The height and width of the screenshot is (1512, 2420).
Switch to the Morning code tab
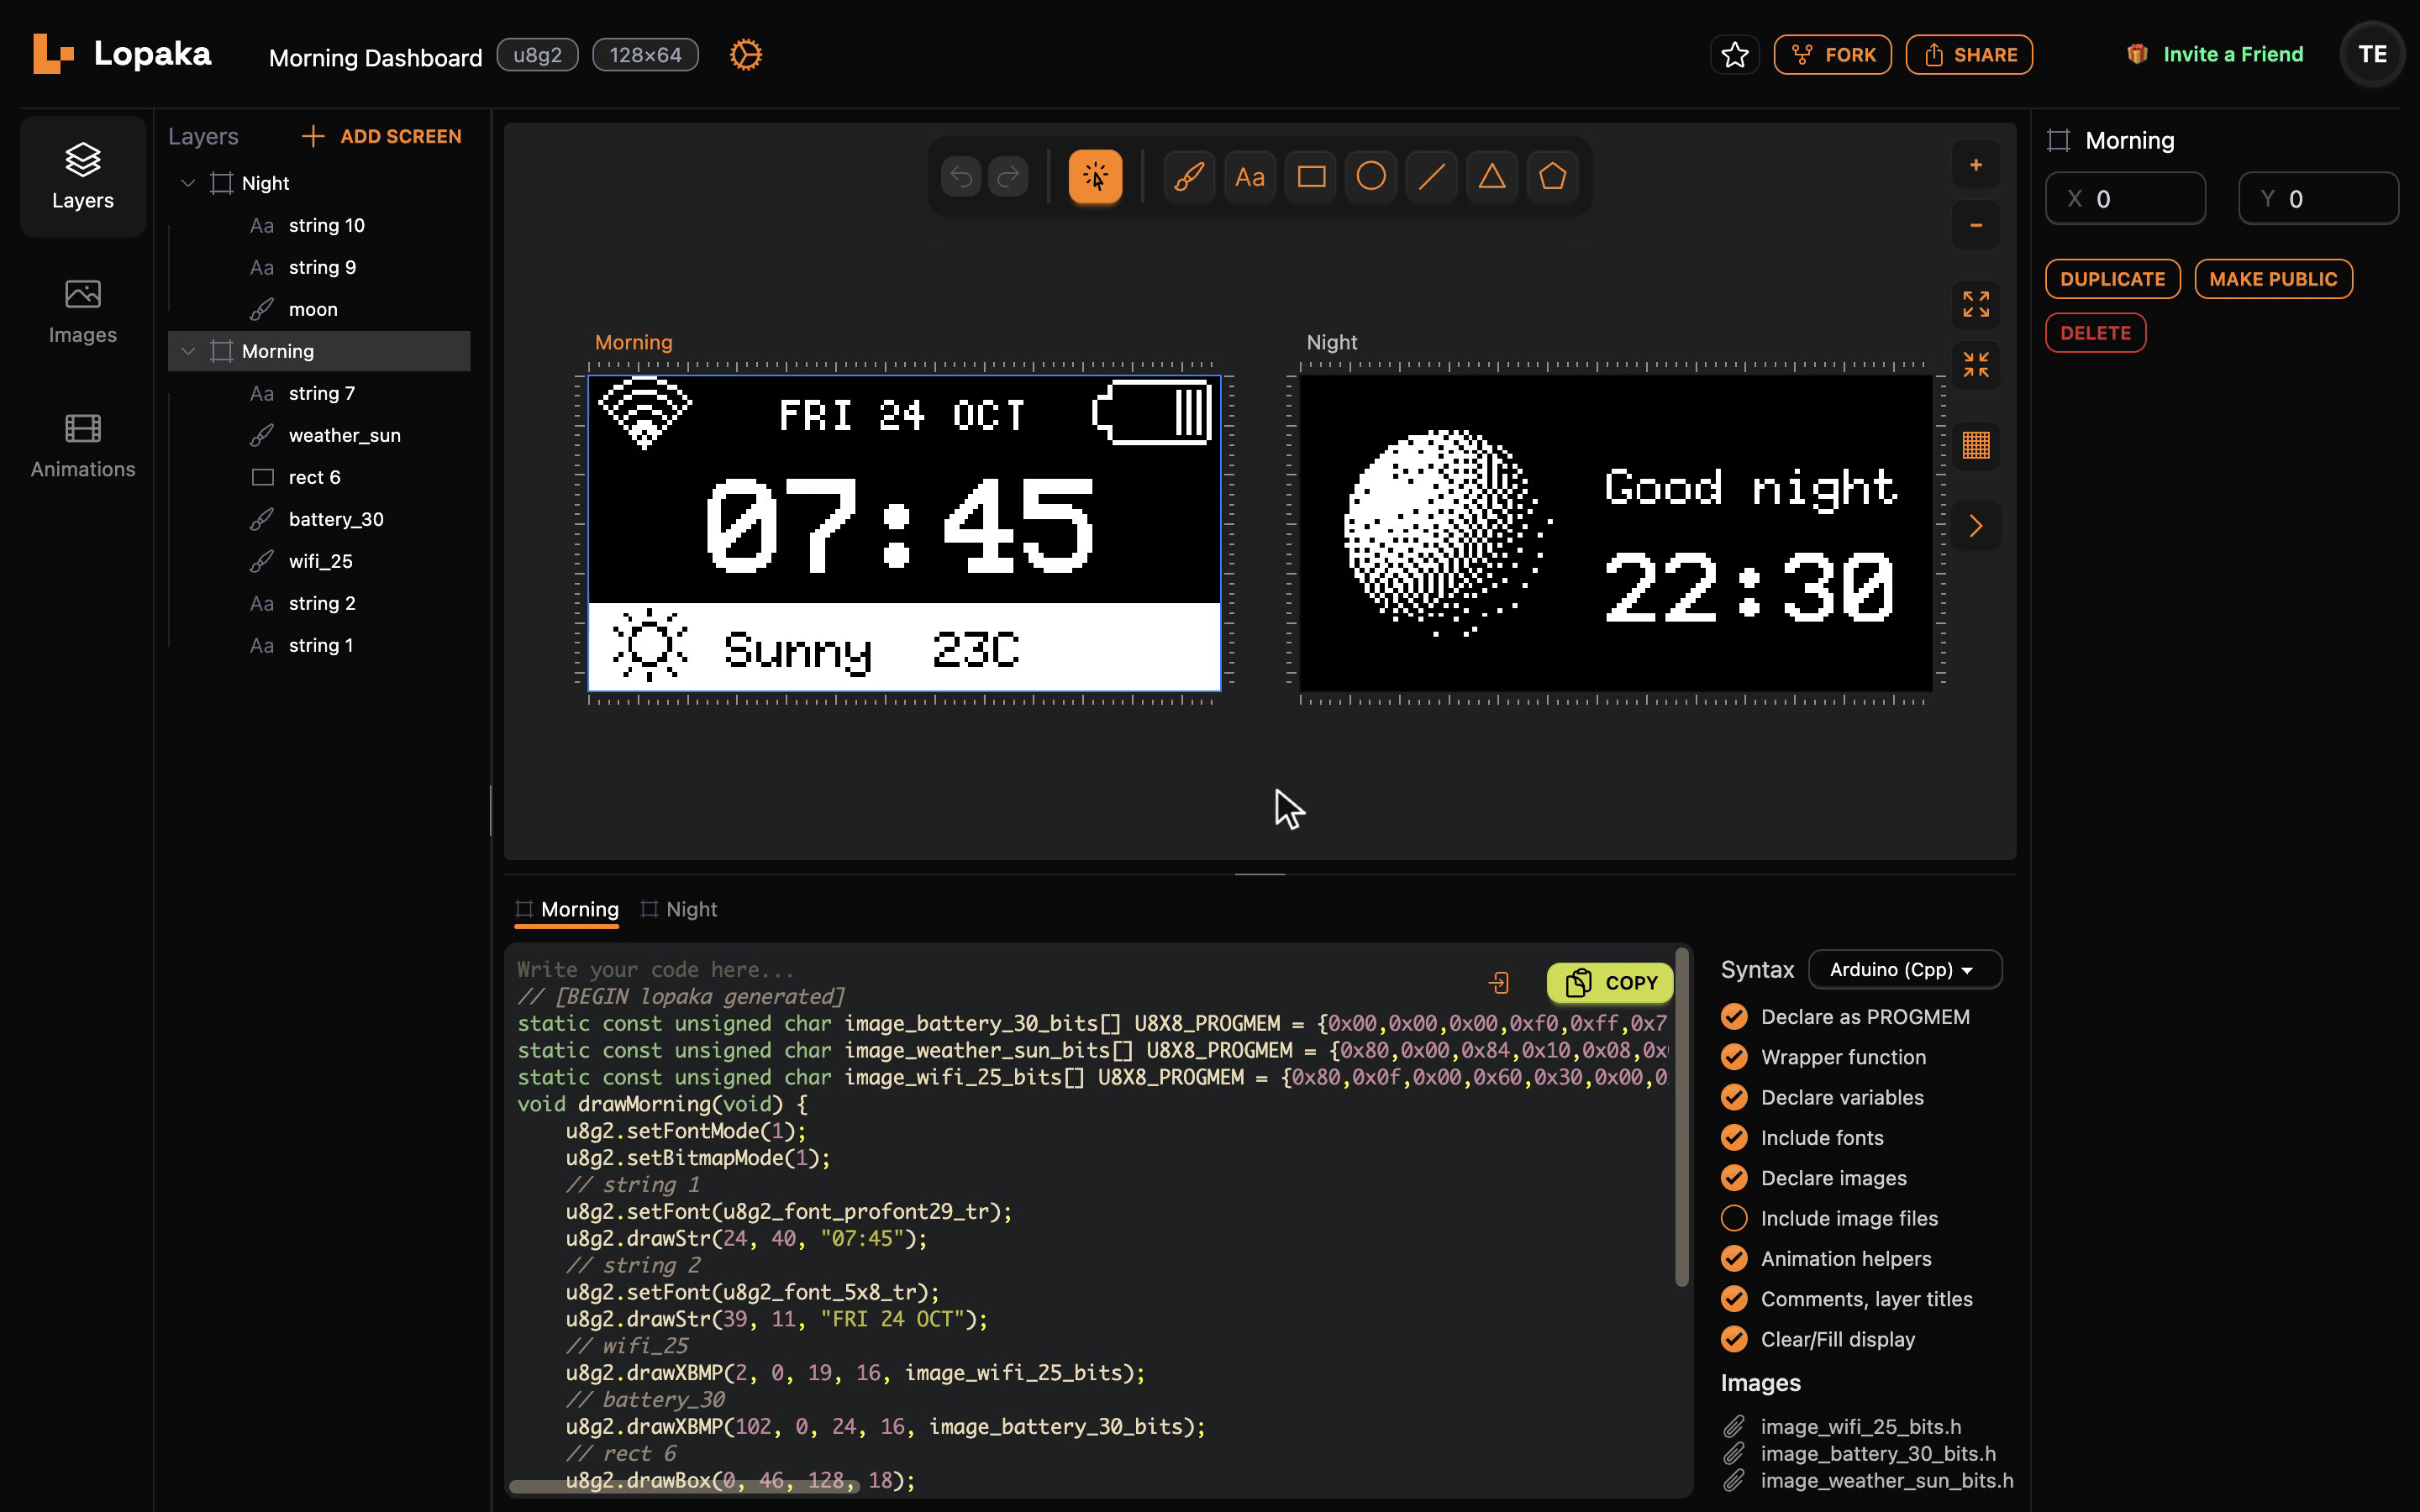(x=567, y=910)
